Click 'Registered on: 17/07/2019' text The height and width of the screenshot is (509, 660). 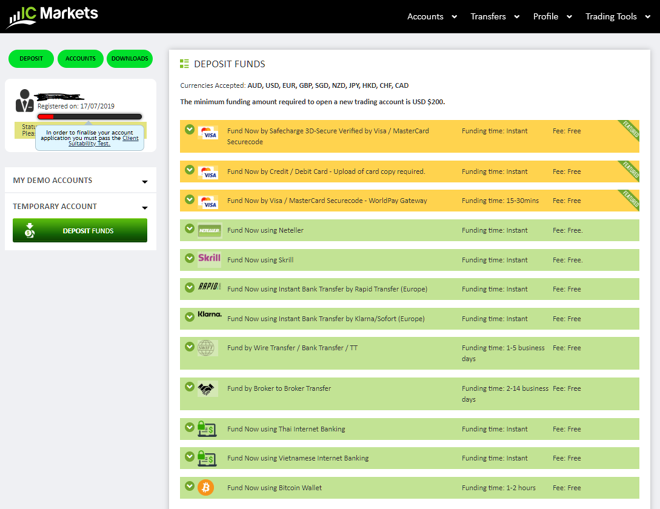tap(76, 106)
